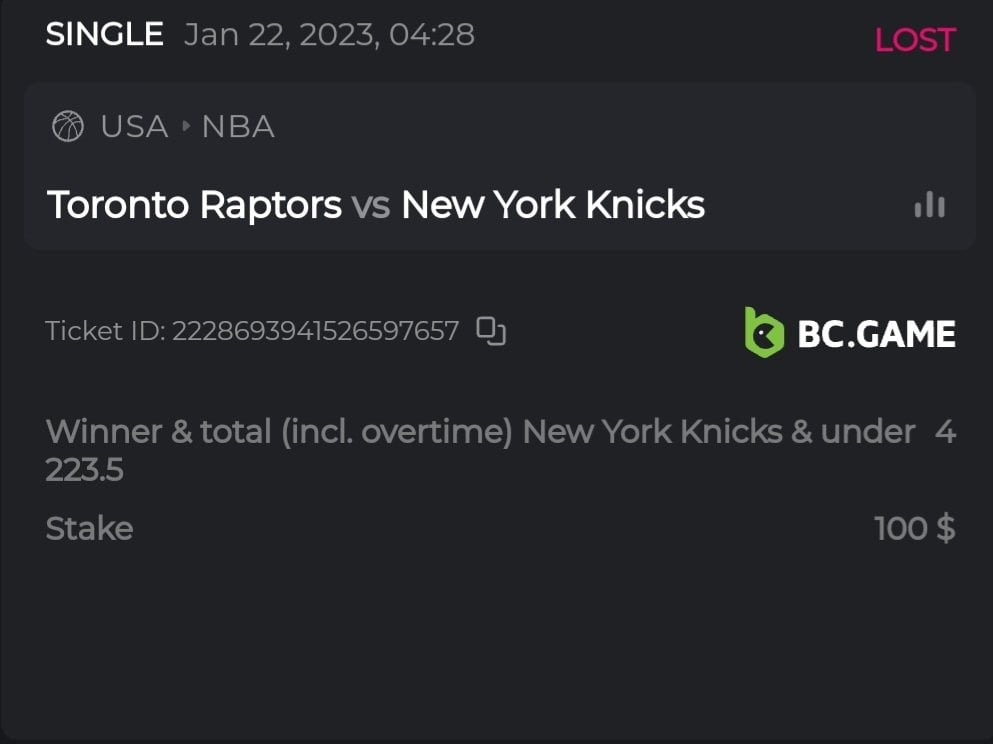The width and height of the screenshot is (993, 744).
Task: Click the 100 $ stake amount
Action: (x=914, y=528)
